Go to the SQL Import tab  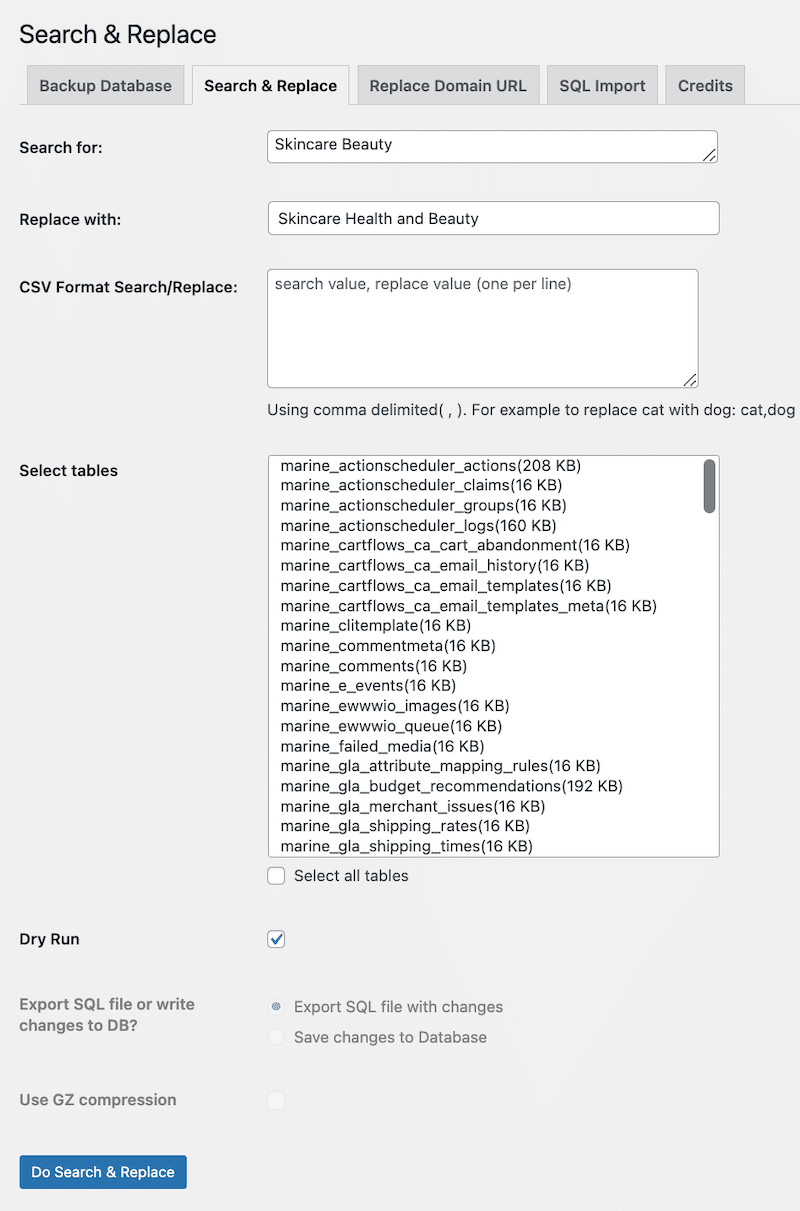click(602, 86)
